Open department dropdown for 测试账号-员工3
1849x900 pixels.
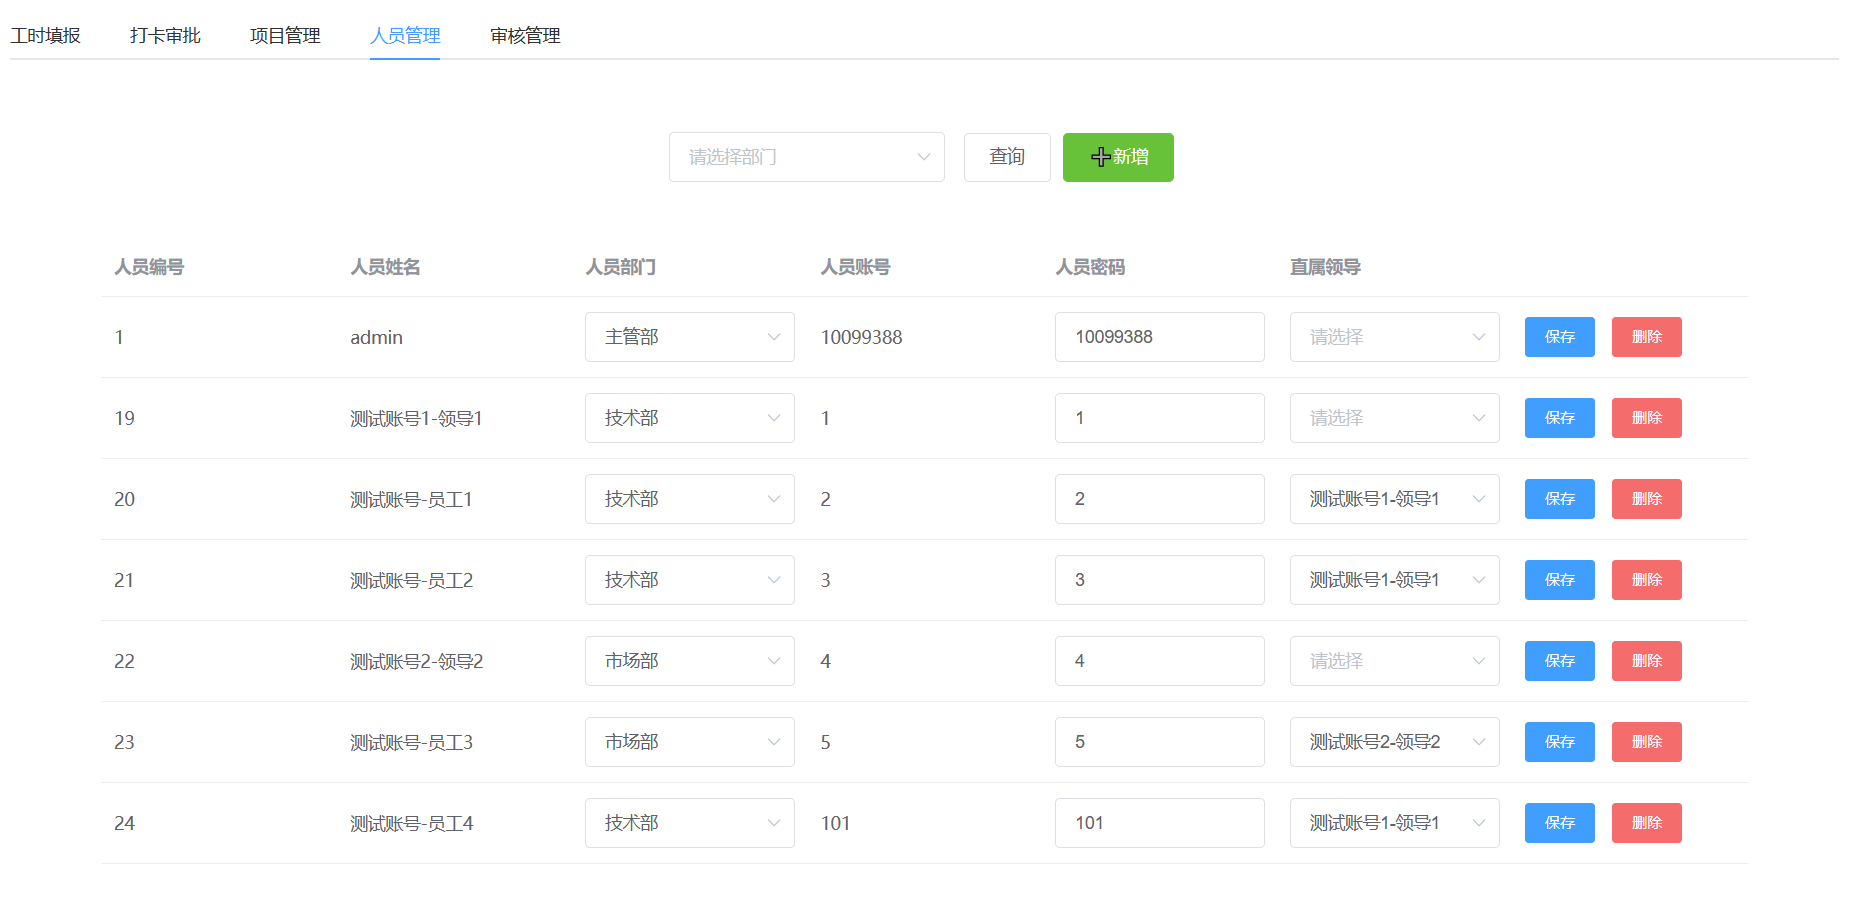pyautogui.click(x=690, y=742)
